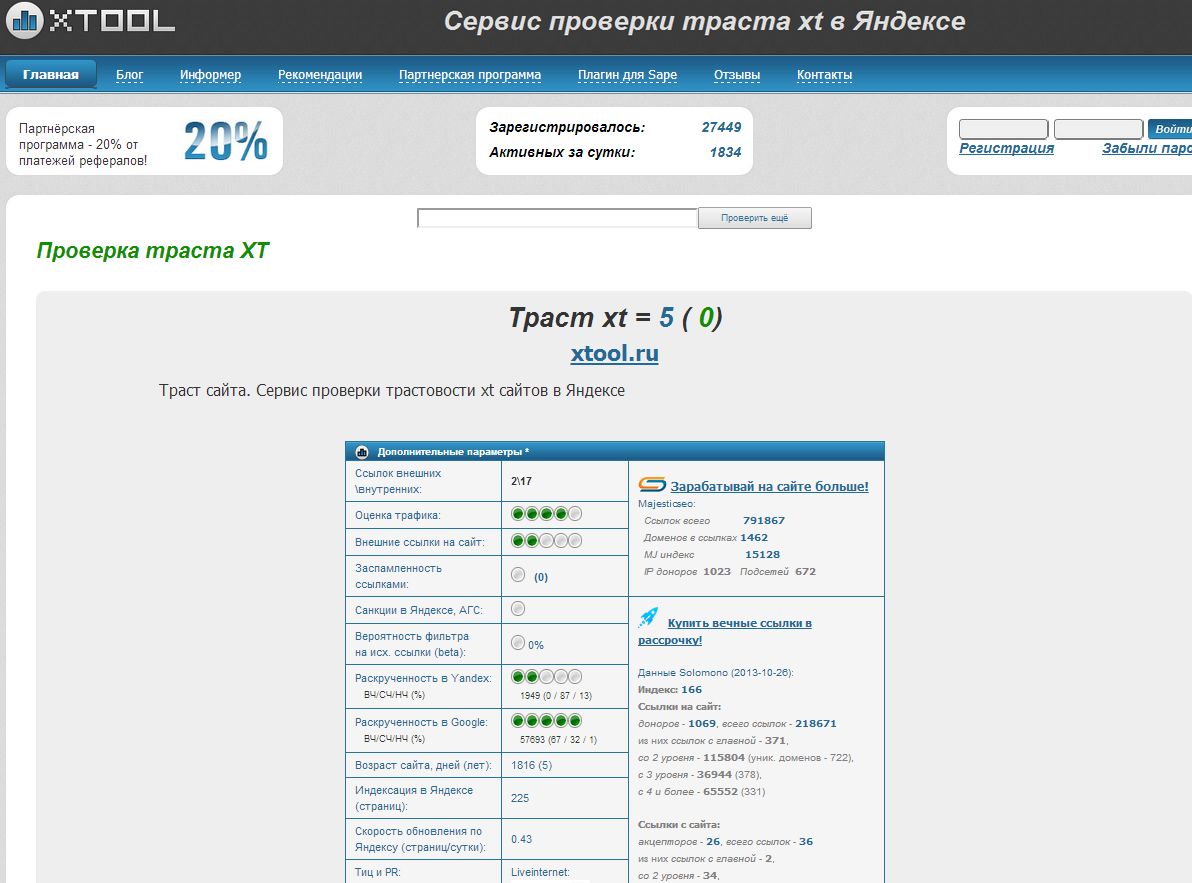Go to the Блог menu item

(x=130, y=75)
